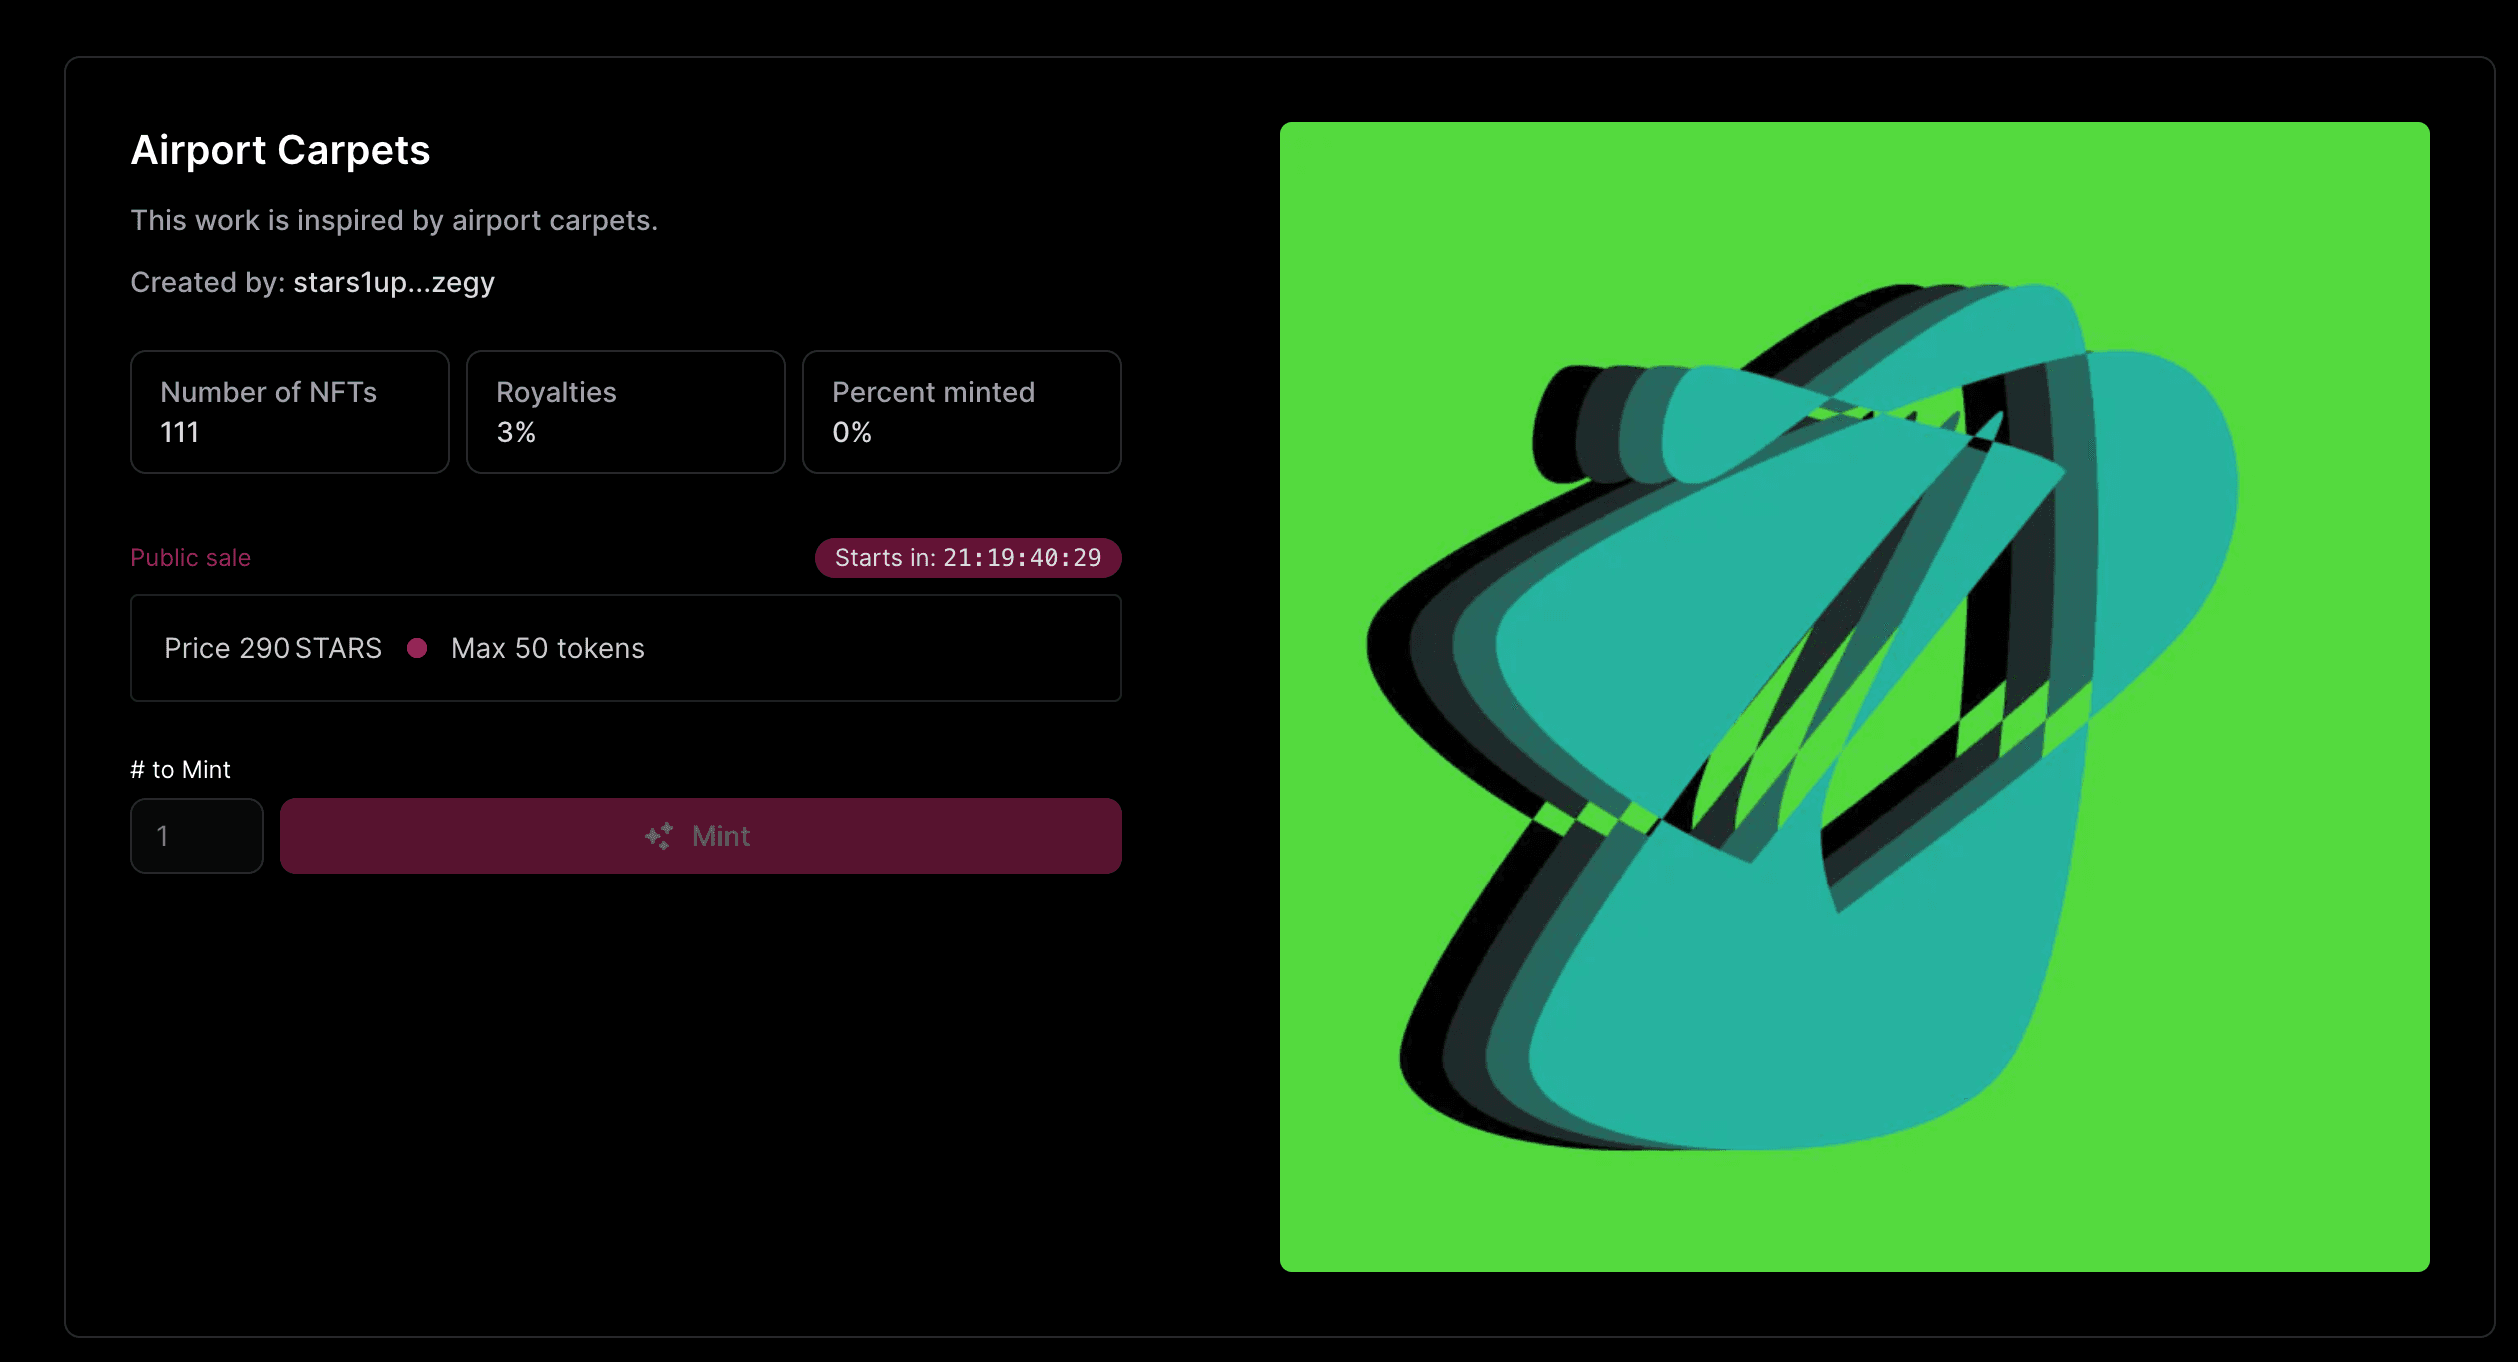Click the pink dot separator icon
2518x1362 pixels.
pos(417,648)
